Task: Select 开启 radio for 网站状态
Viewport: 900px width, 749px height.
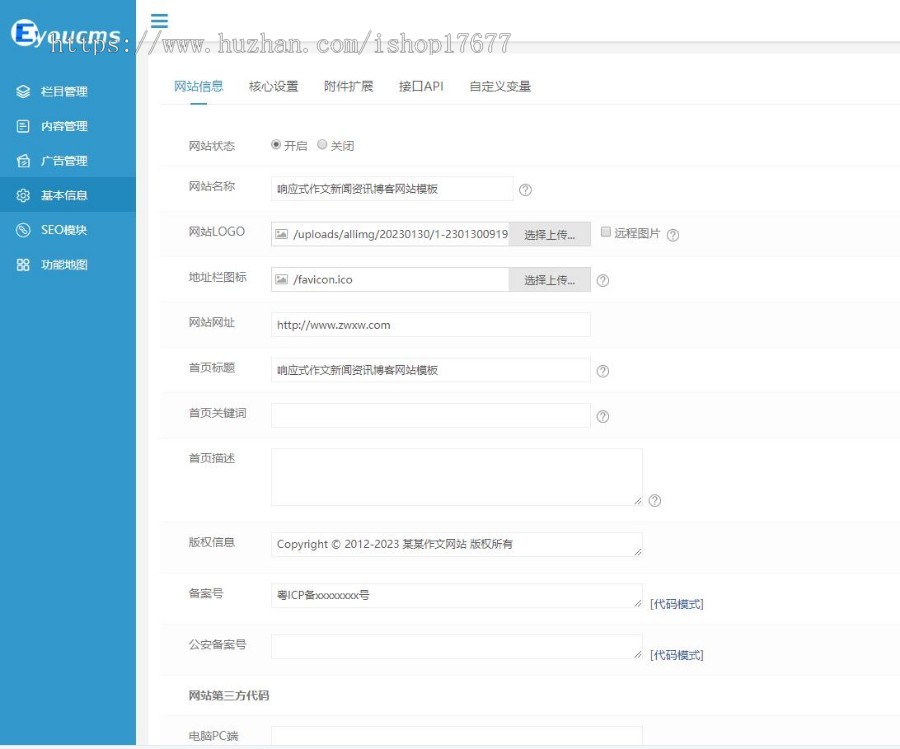Action: [x=276, y=145]
